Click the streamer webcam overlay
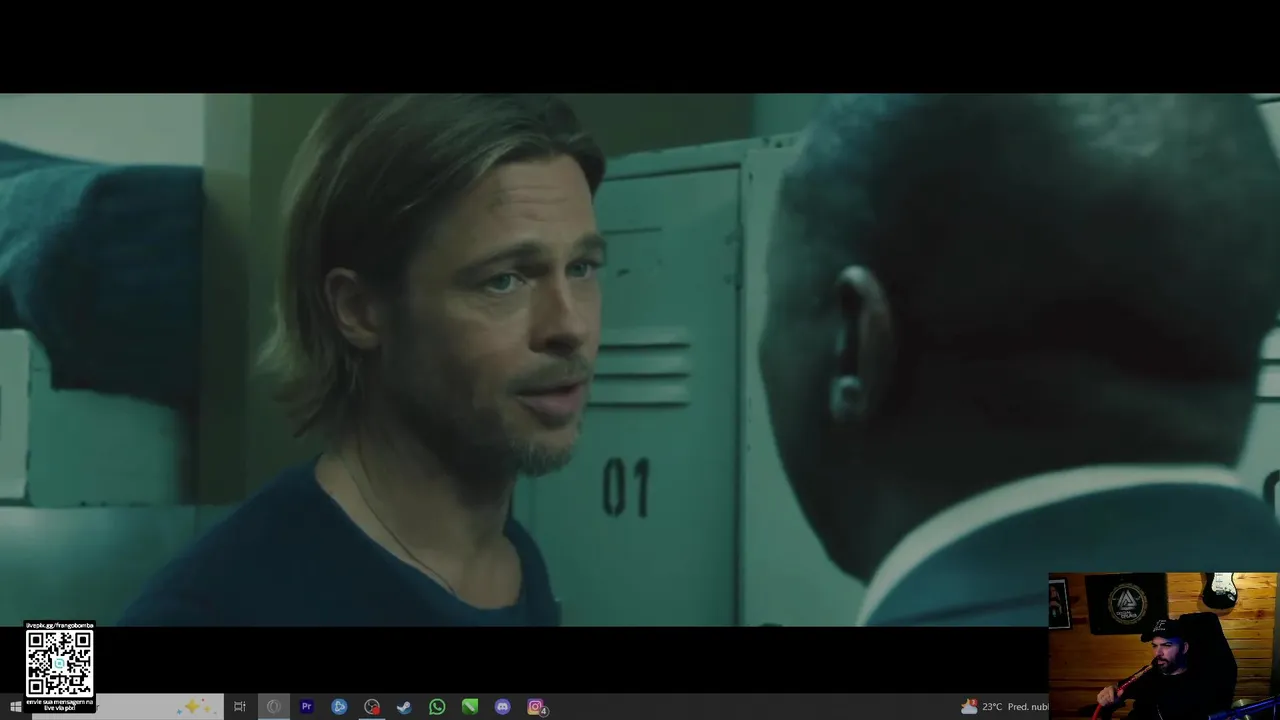Image resolution: width=1280 pixels, height=720 pixels. [1163, 646]
